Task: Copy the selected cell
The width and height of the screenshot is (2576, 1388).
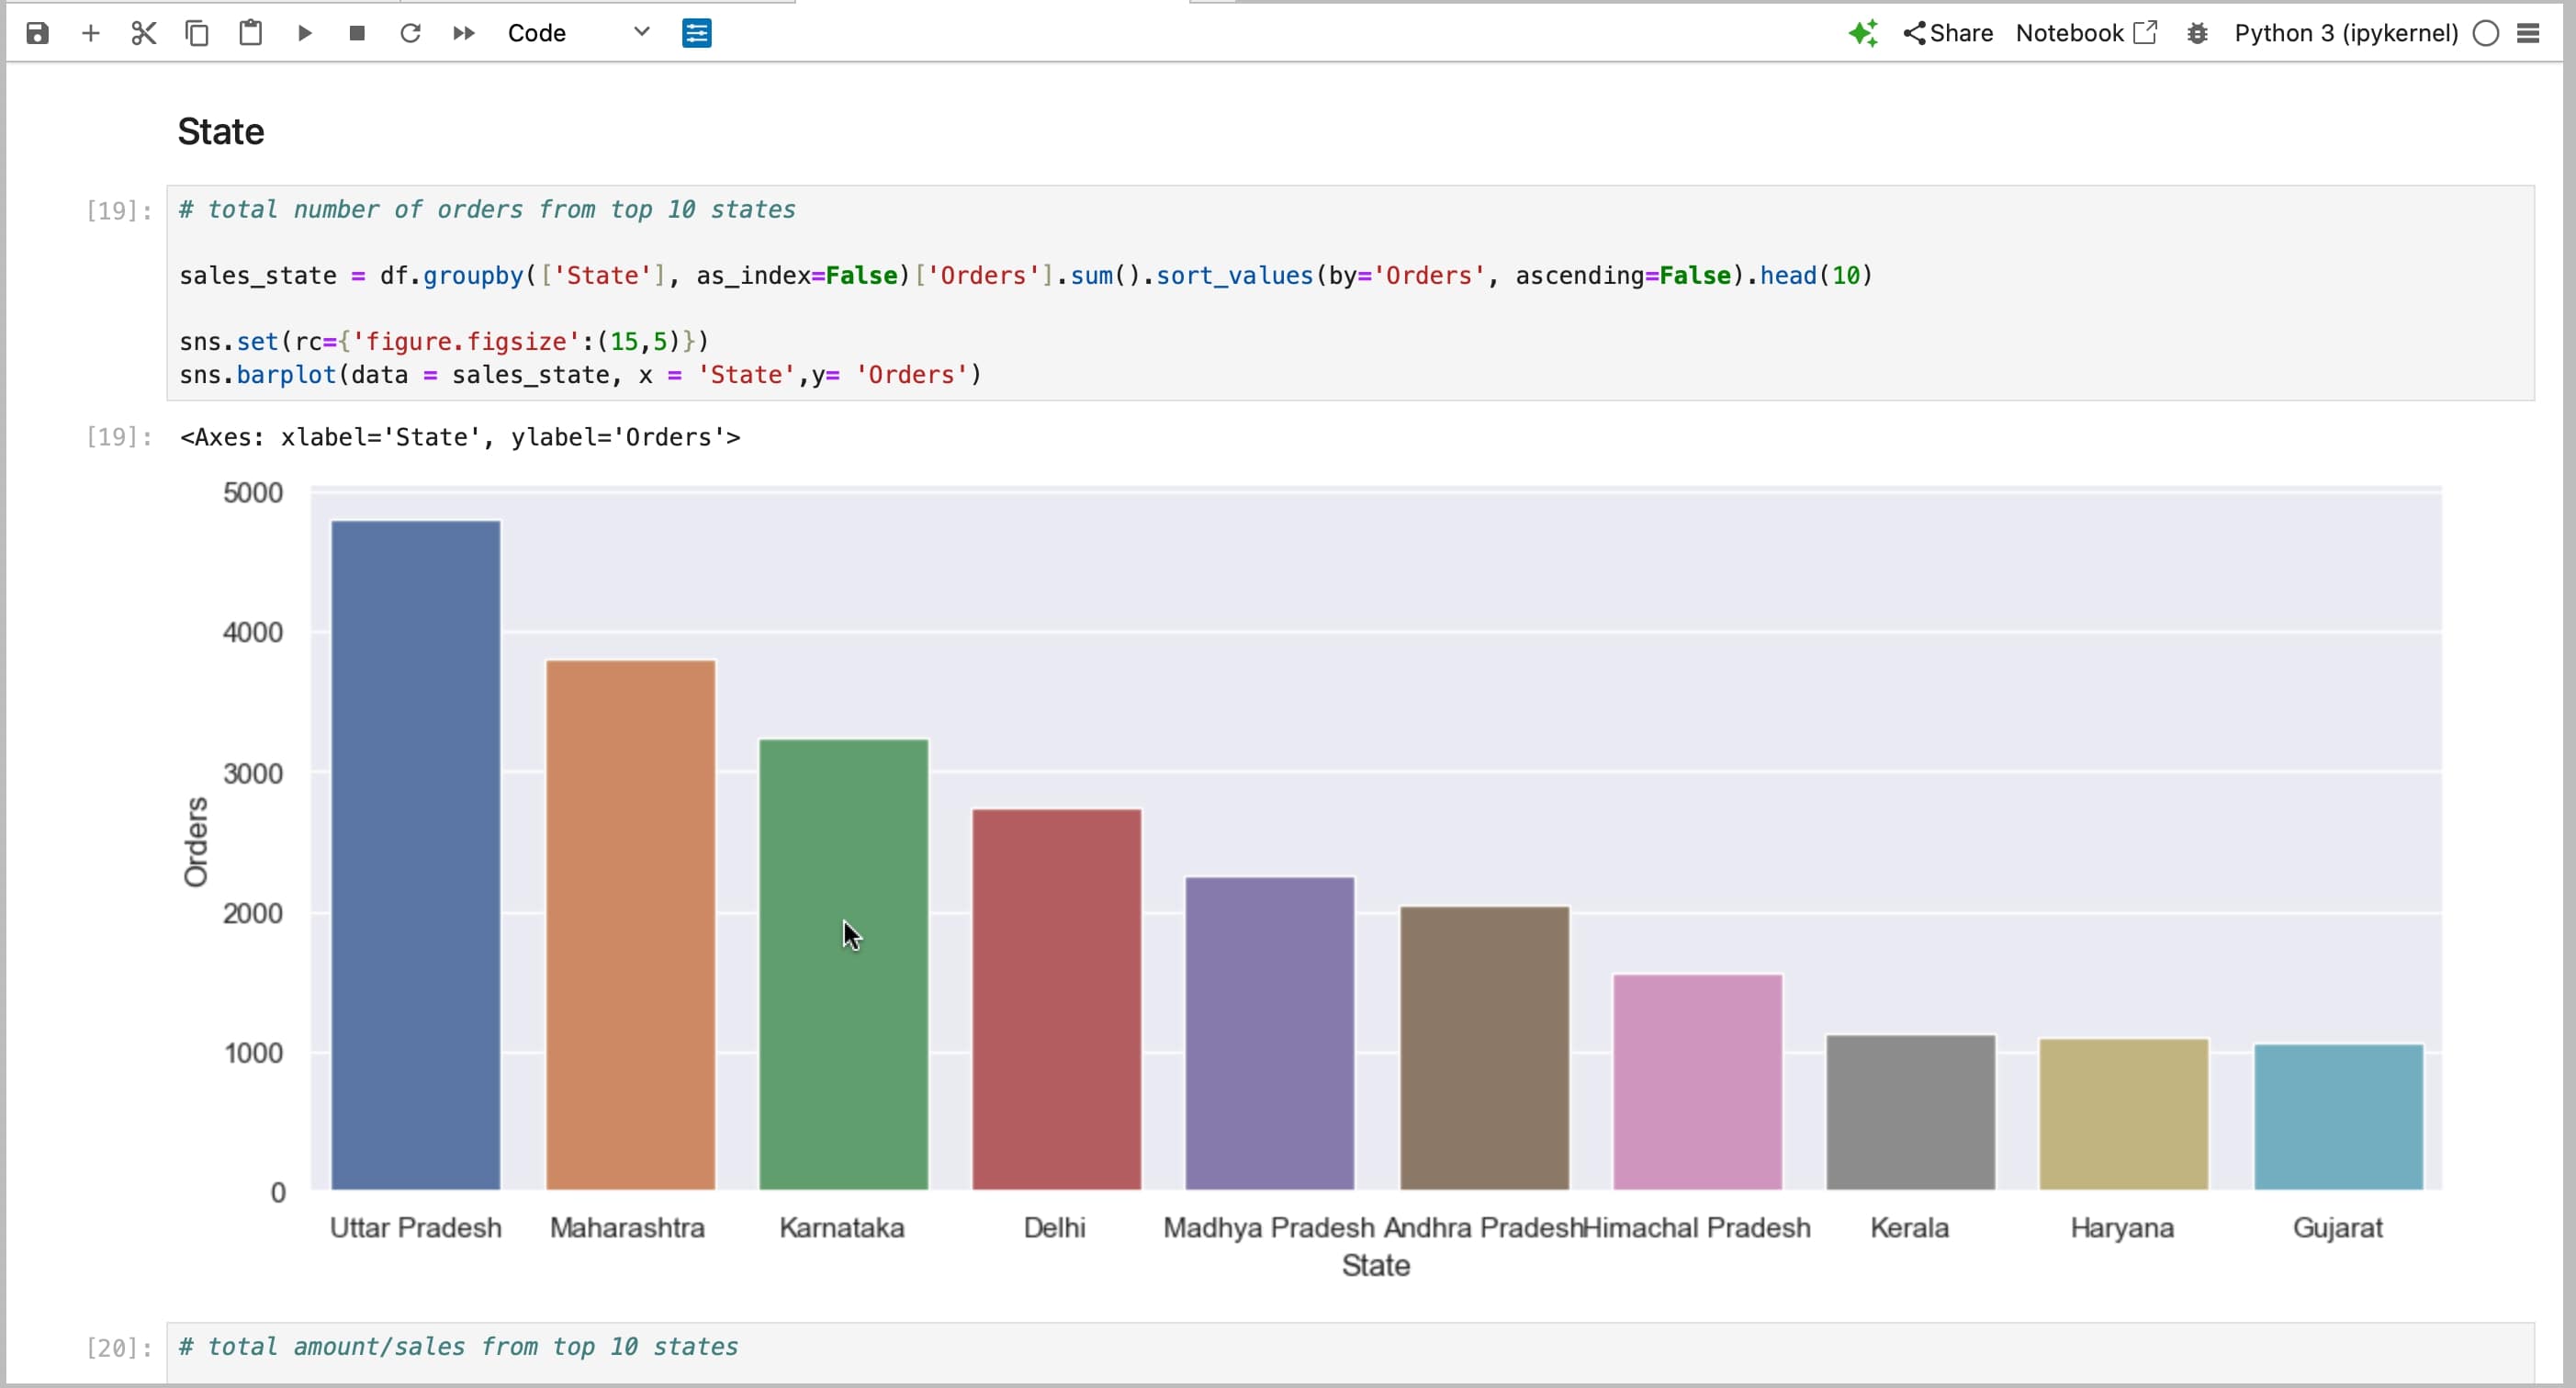Action: coord(197,33)
